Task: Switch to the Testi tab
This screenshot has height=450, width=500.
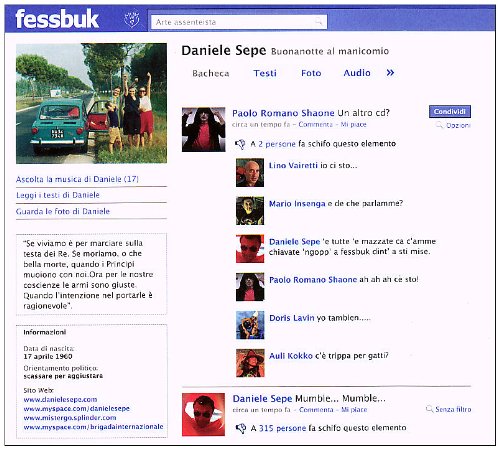Action: coord(265,73)
